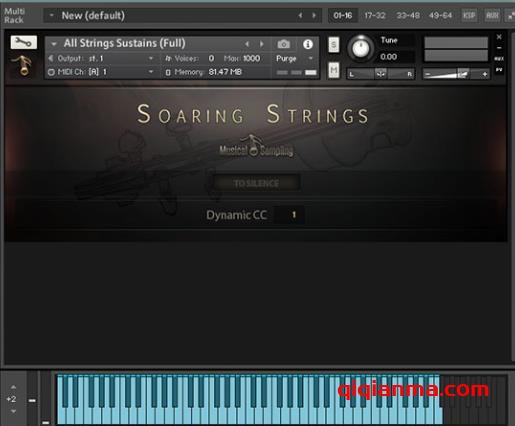Toggle AUX sends on instrument

click(499, 59)
